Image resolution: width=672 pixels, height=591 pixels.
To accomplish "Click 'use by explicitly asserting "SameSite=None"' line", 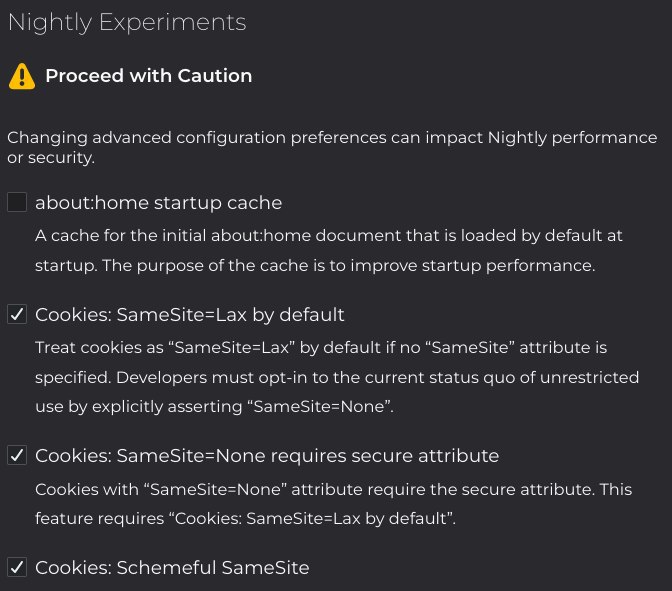I will coord(214,406).
